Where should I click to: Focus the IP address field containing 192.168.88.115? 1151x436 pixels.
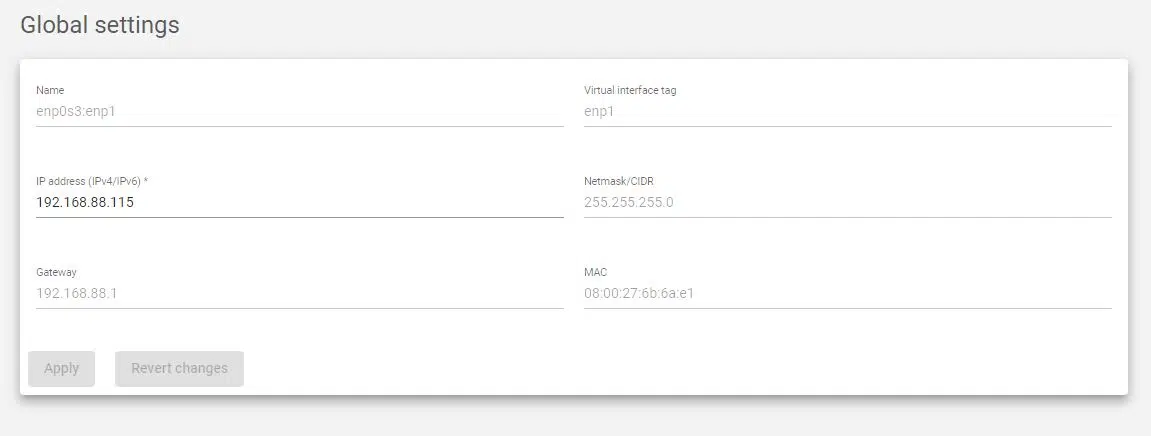(x=85, y=202)
